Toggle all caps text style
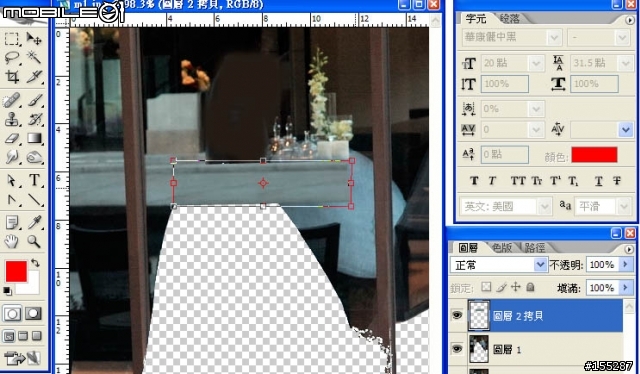The height and width of the screenshot is (374, 640). 518,180
